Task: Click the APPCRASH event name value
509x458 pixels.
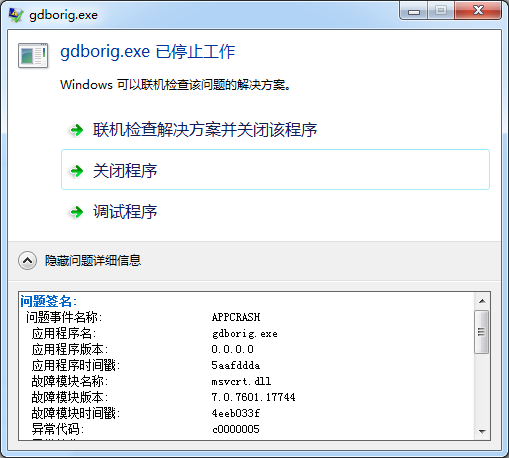Action: pos(236,317)
